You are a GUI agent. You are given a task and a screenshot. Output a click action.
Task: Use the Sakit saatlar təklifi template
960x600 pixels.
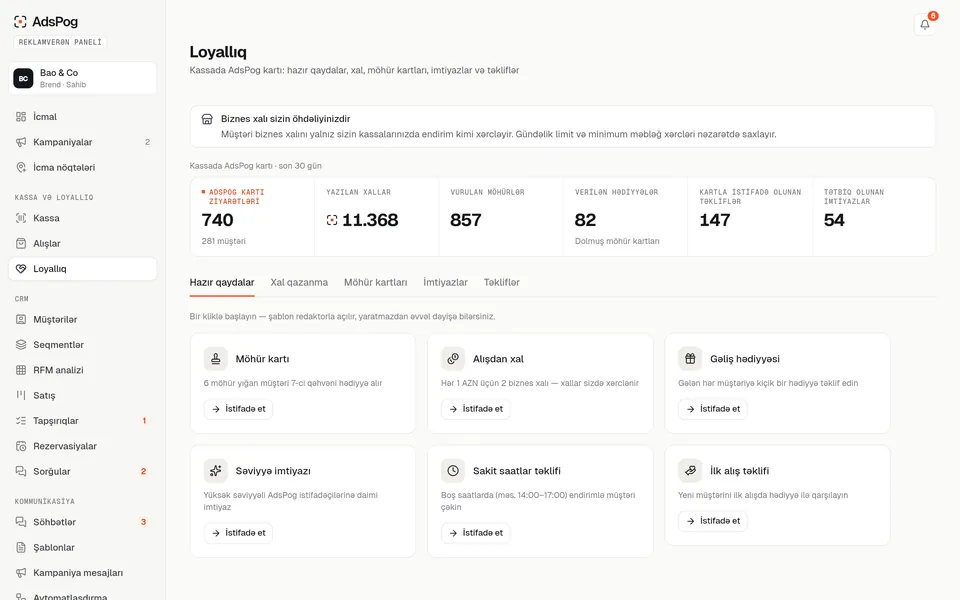476,533
